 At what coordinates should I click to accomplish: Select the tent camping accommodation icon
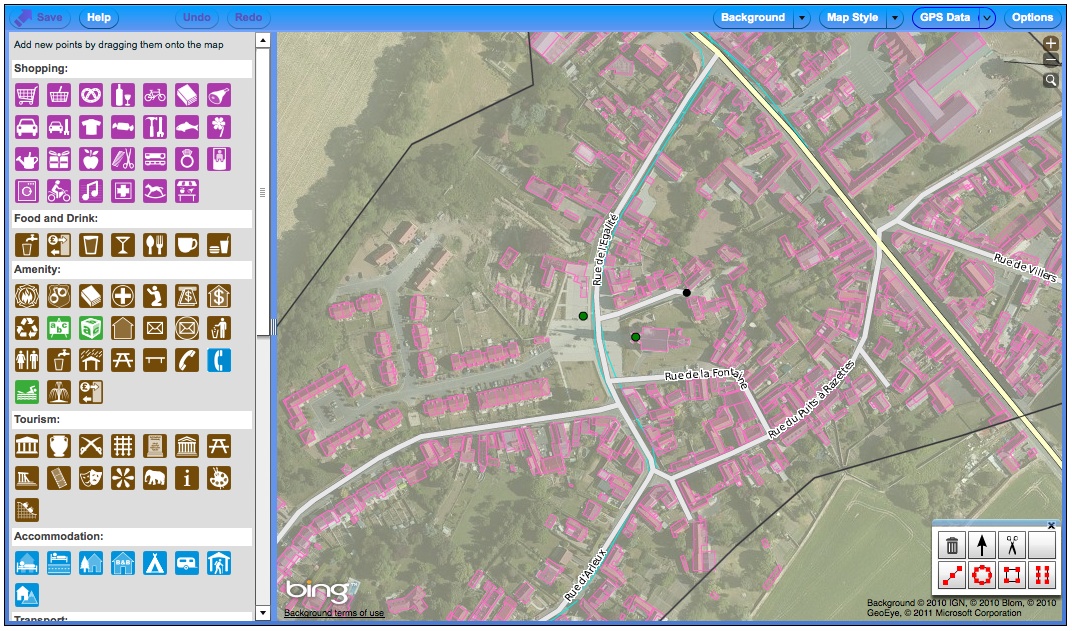(155, 563)
